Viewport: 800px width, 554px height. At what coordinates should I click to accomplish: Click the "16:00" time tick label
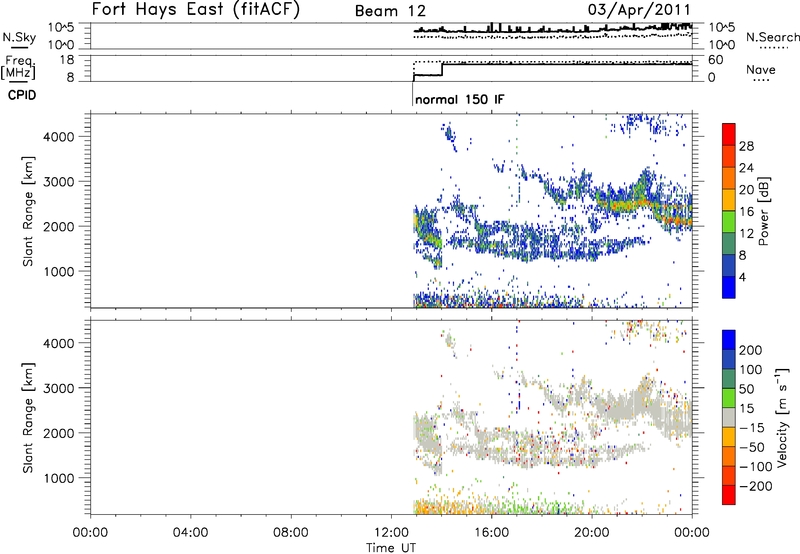491,533
